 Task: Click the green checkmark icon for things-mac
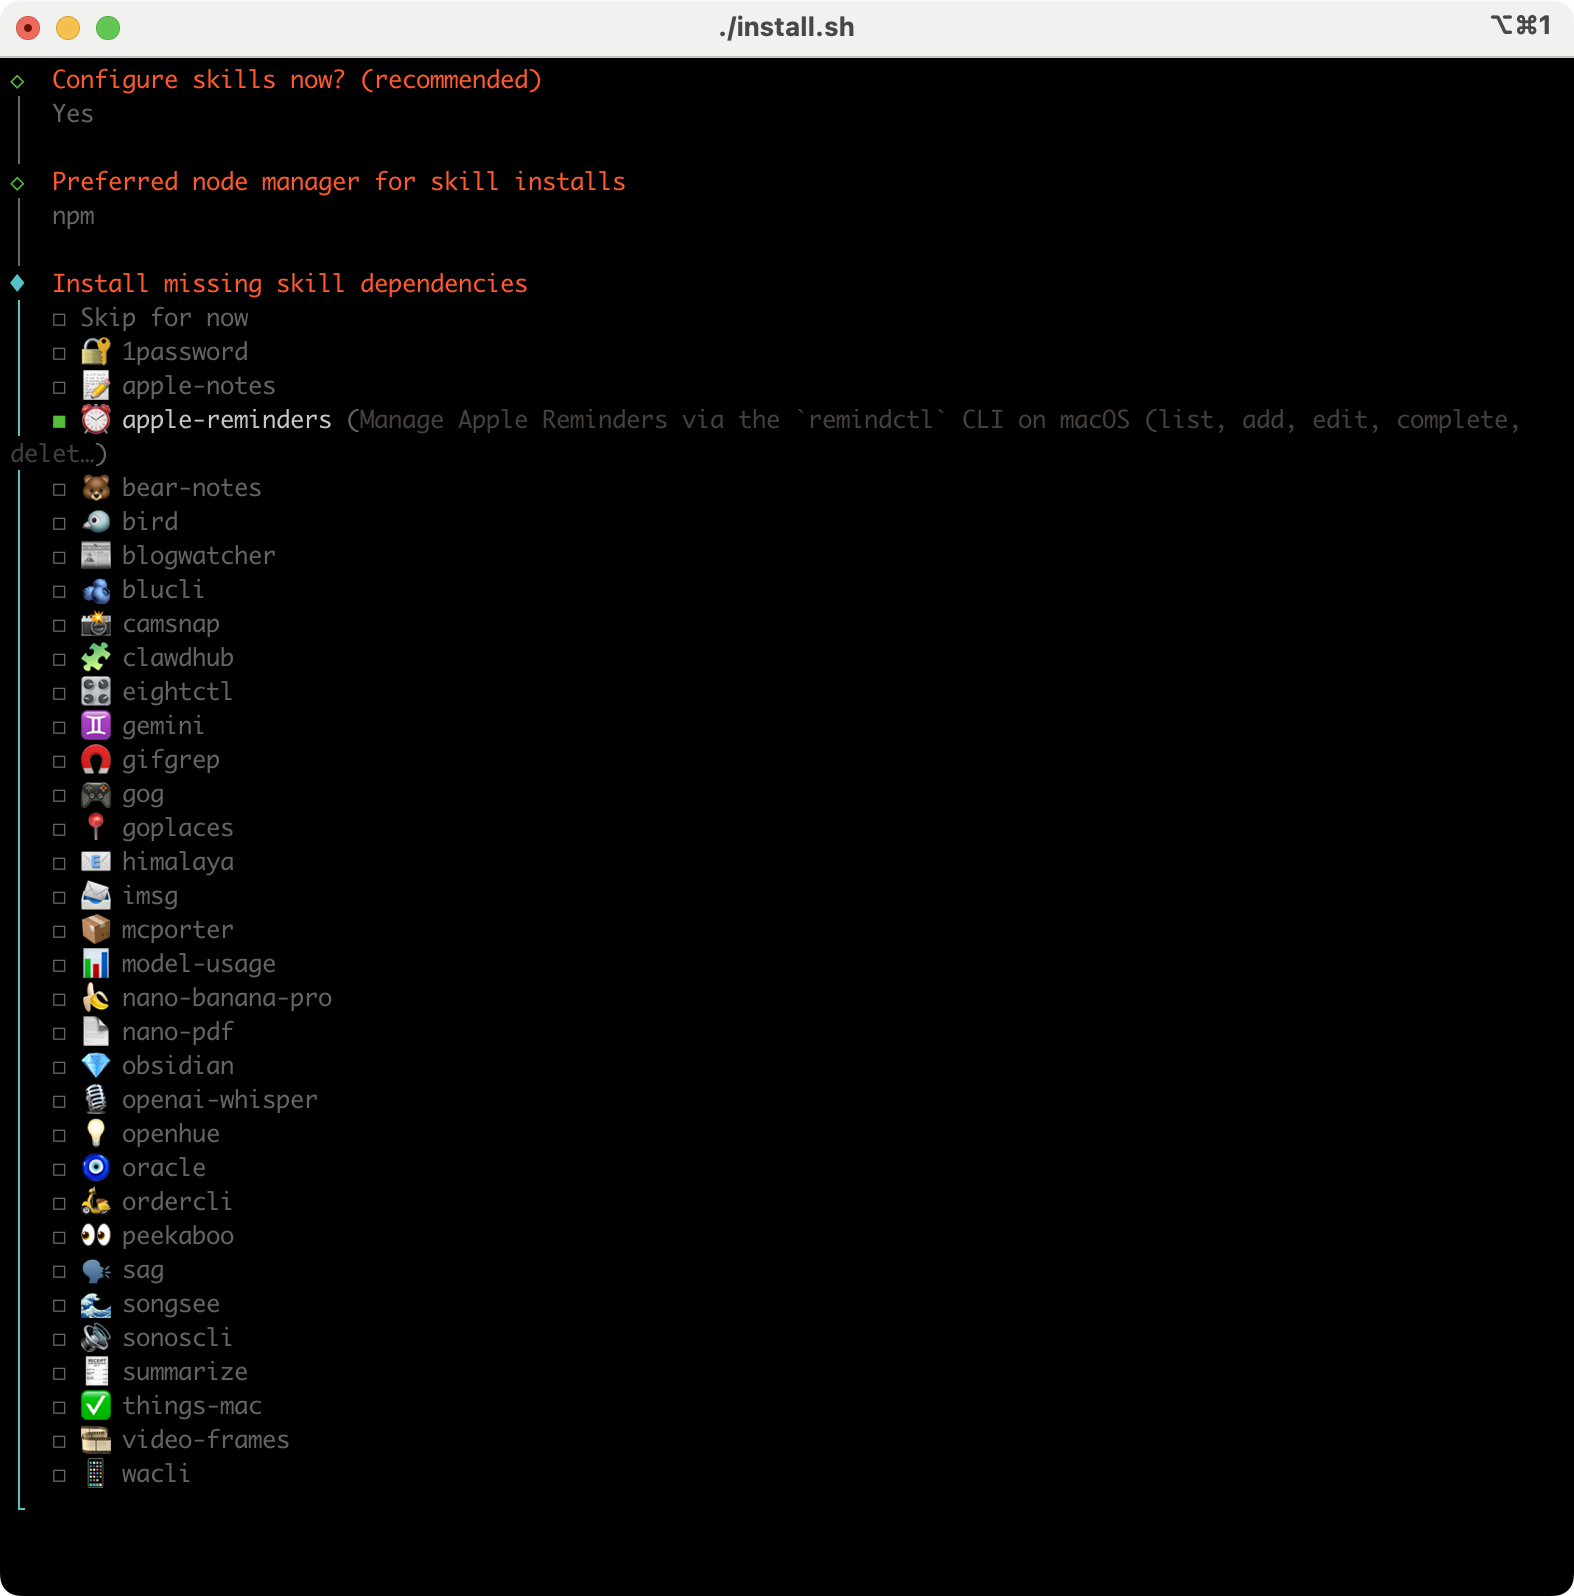(96, 1406)
